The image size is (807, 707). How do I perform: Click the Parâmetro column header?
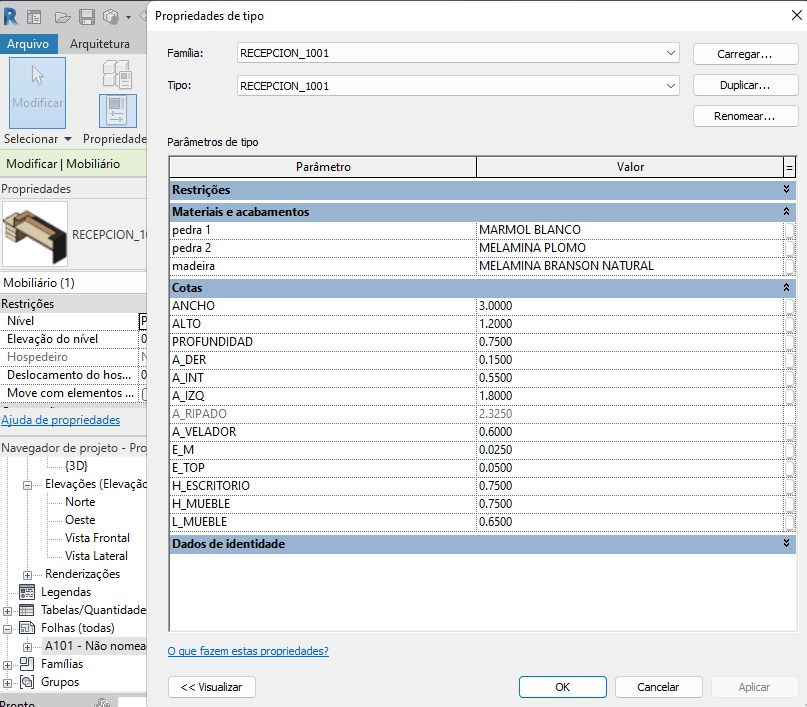click(x=323, y=167)
